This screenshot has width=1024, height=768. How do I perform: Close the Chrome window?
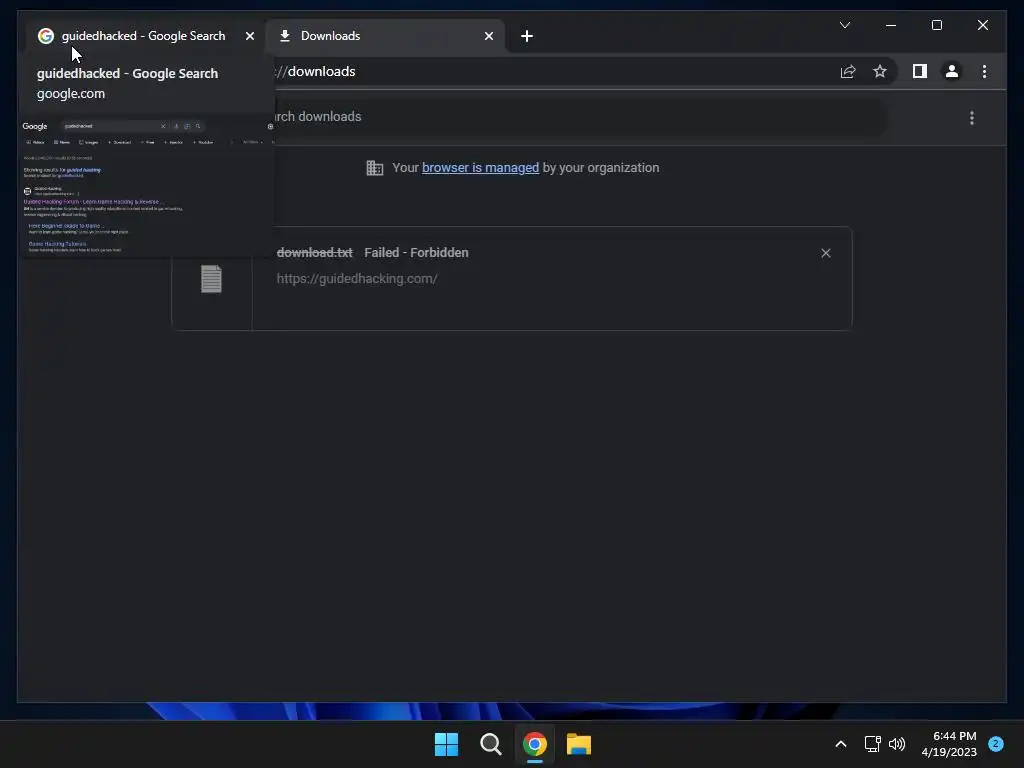click(x=982, y=25)
